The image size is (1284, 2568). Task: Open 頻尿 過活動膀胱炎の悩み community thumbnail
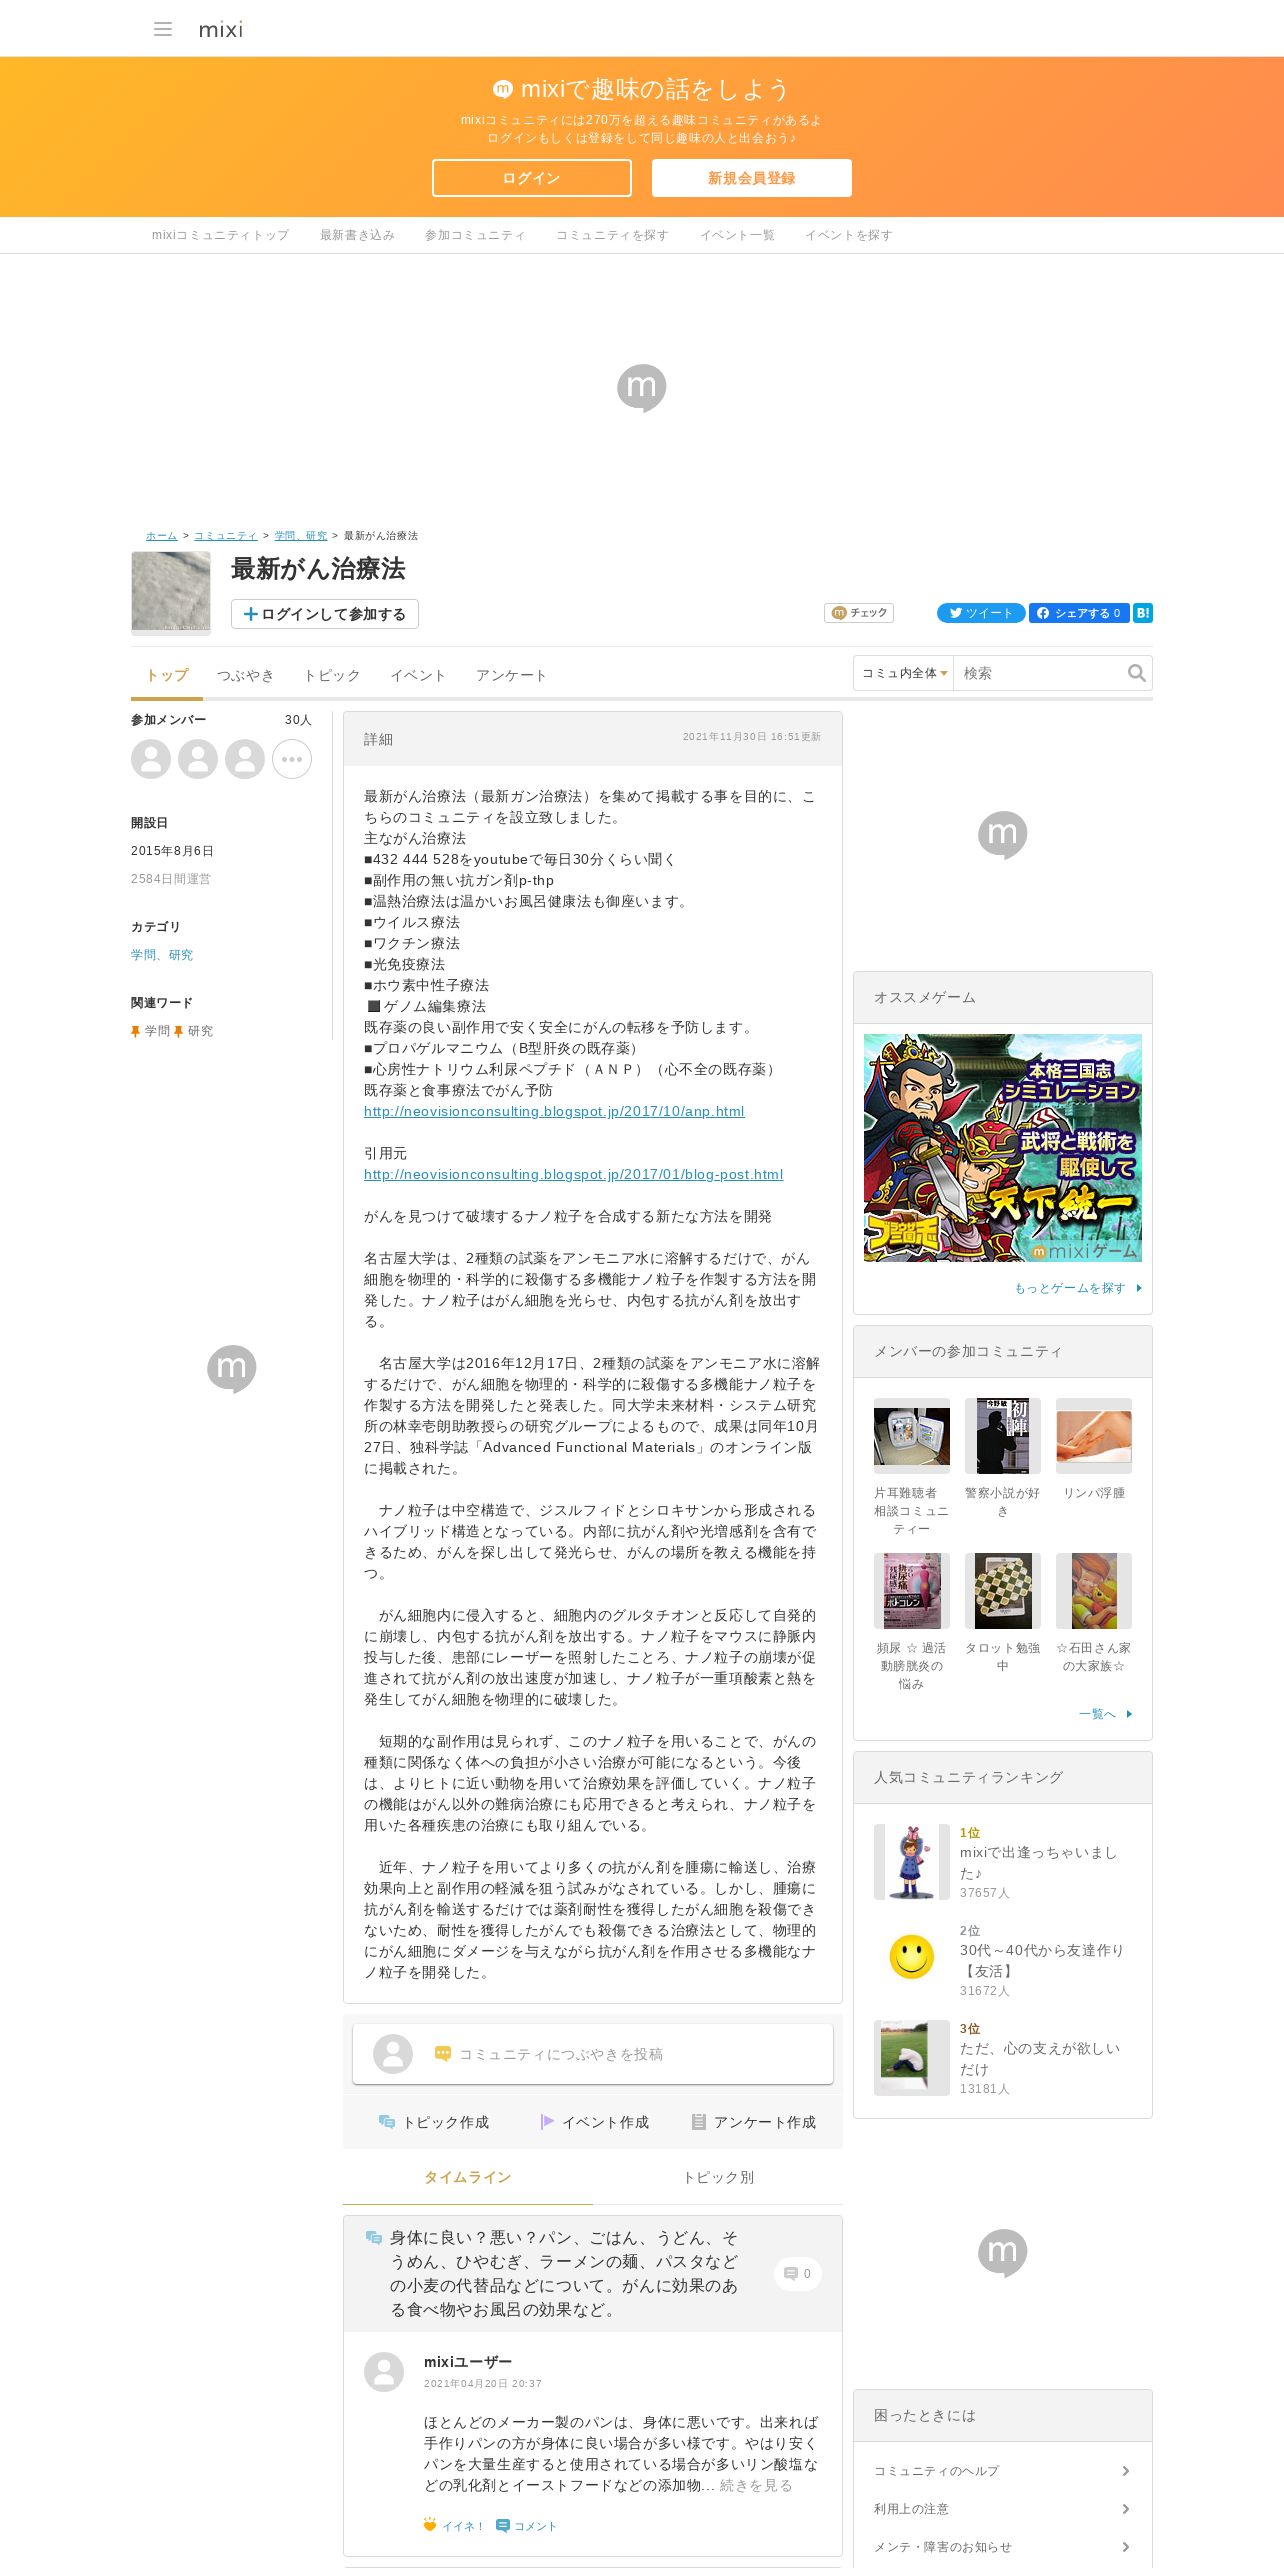point(912,1591)
